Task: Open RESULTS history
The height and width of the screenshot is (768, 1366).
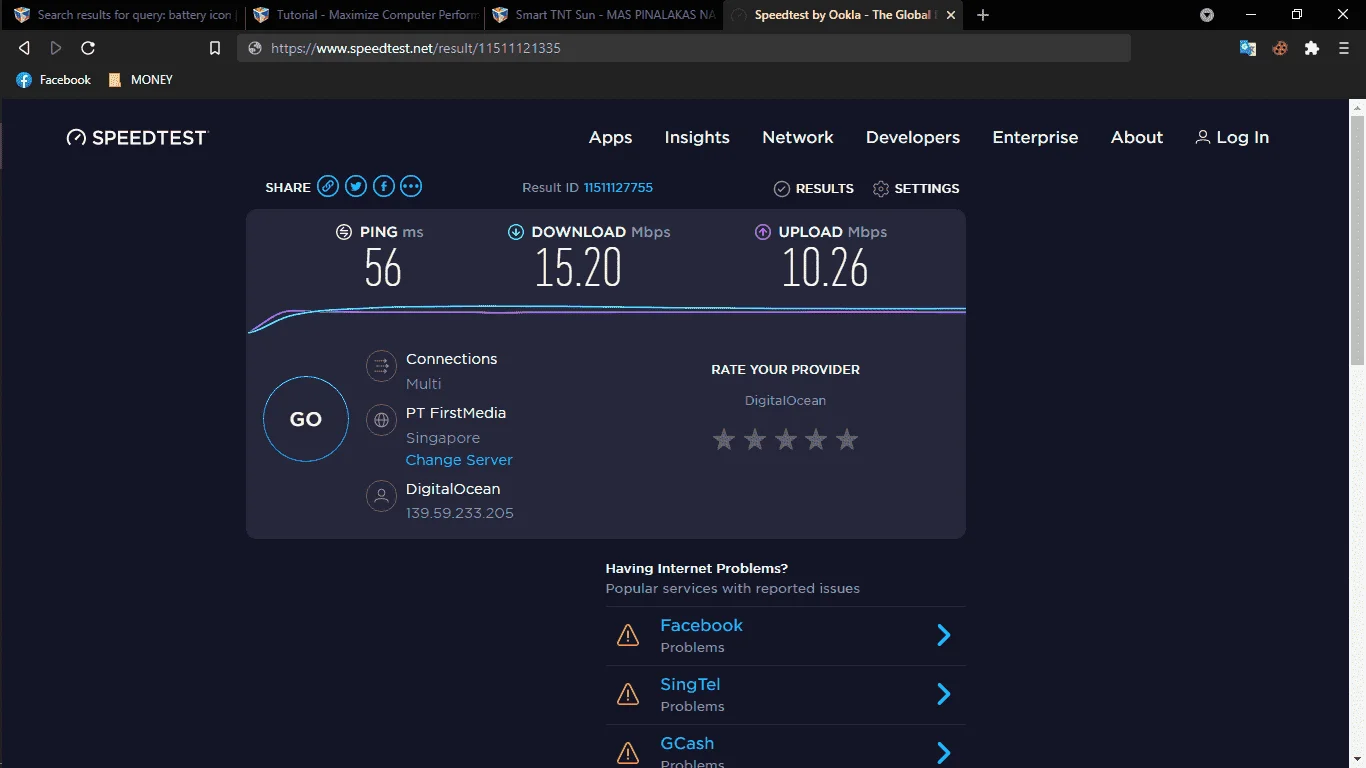Action: [x=814, y=188]
